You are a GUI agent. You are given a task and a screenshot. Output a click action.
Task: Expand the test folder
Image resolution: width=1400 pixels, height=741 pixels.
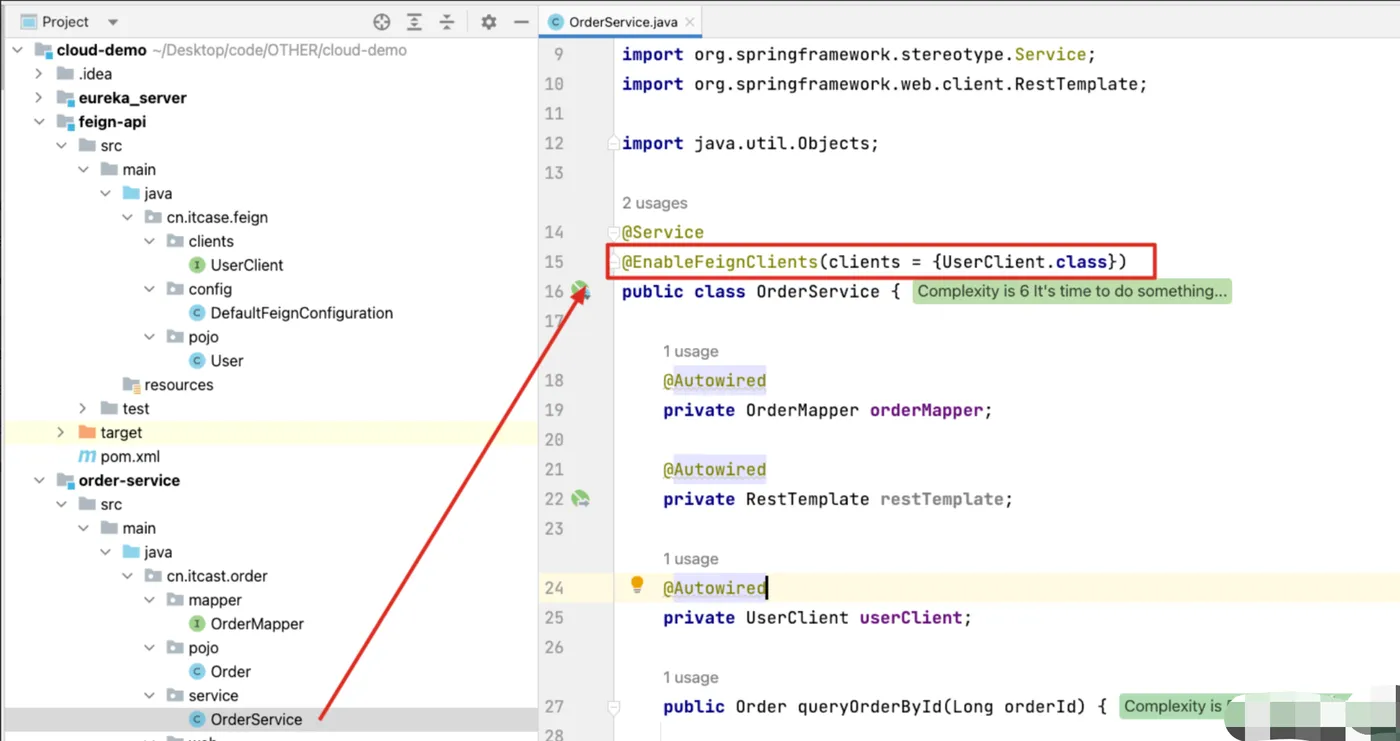click(x=83, y=408)
